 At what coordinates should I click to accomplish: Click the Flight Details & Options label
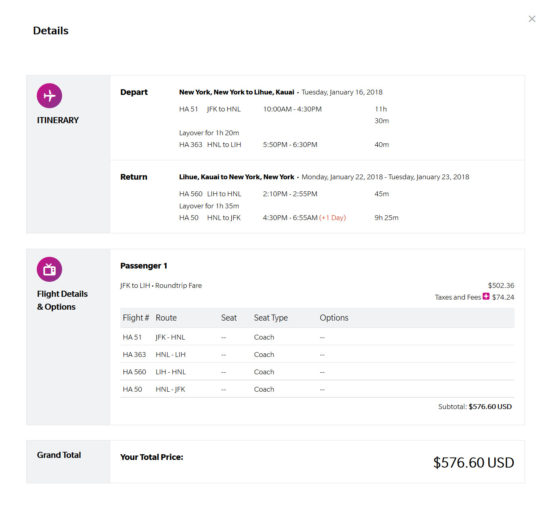[x=62, y=300]
